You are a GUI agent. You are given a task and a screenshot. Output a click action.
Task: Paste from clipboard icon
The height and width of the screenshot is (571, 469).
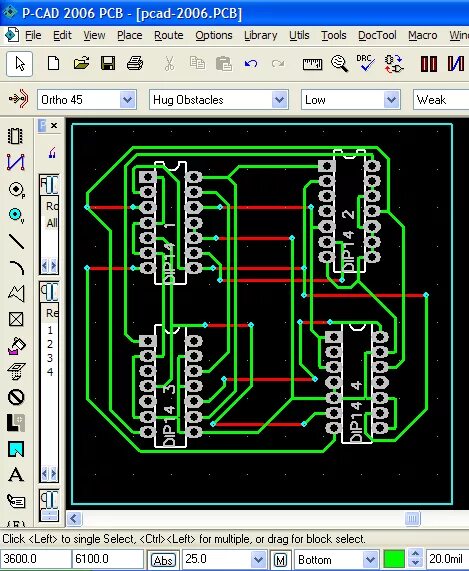pyautogui.click(x=224, y=64)
